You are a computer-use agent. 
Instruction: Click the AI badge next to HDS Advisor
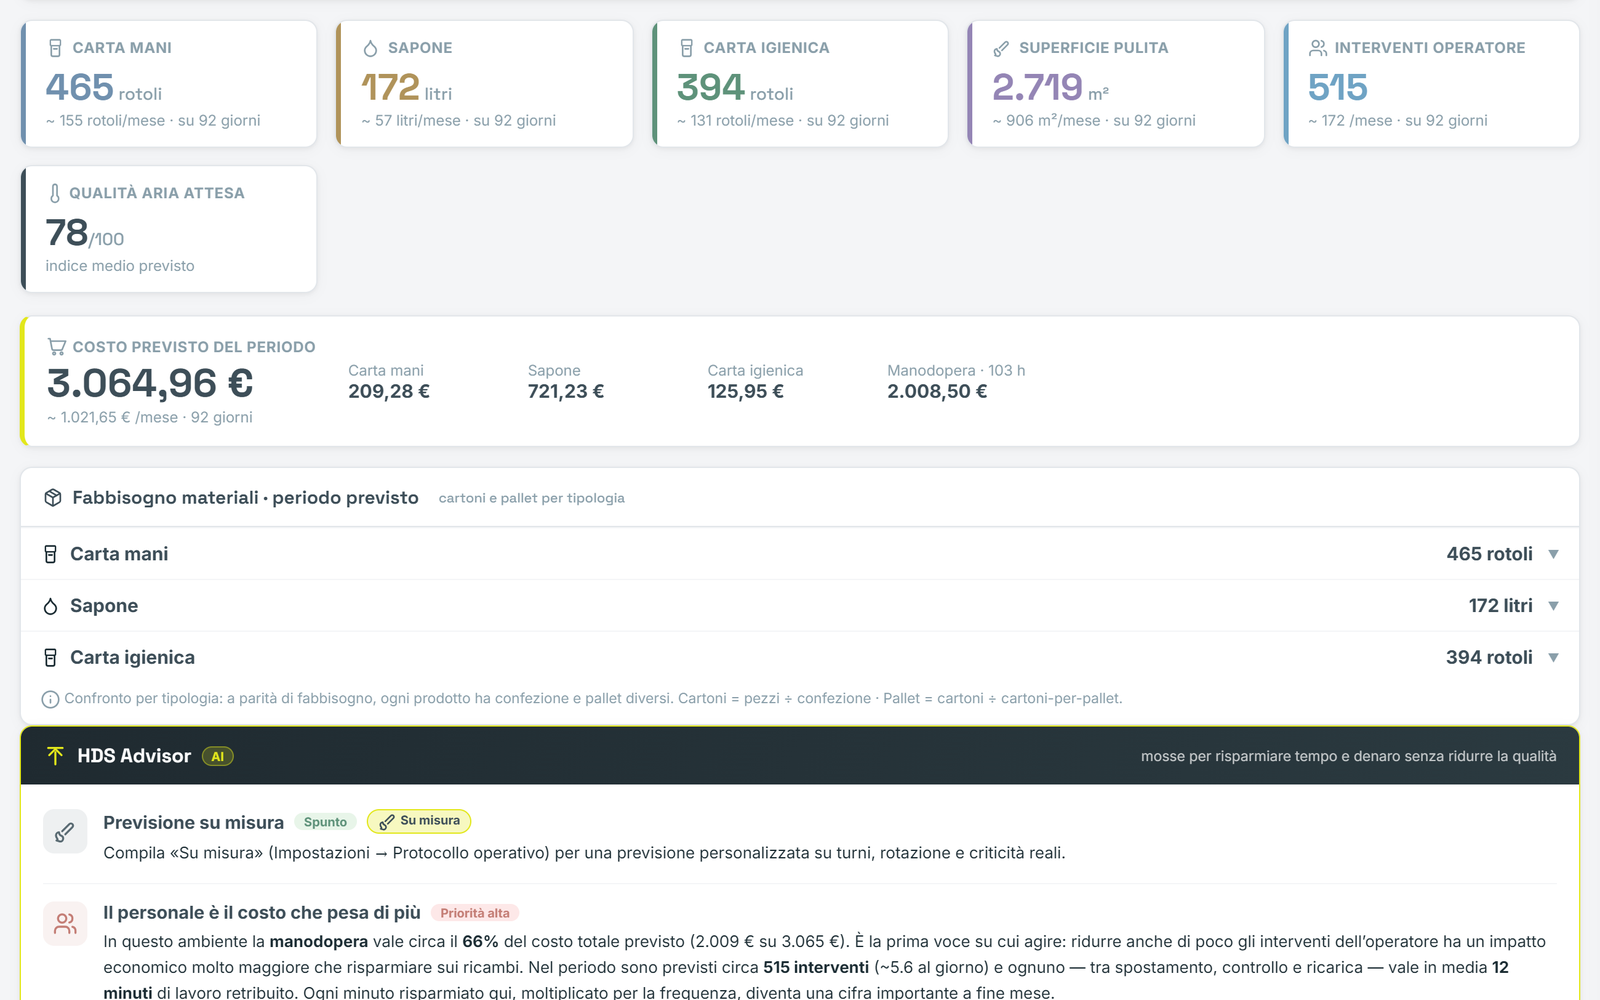click(218, 757)
